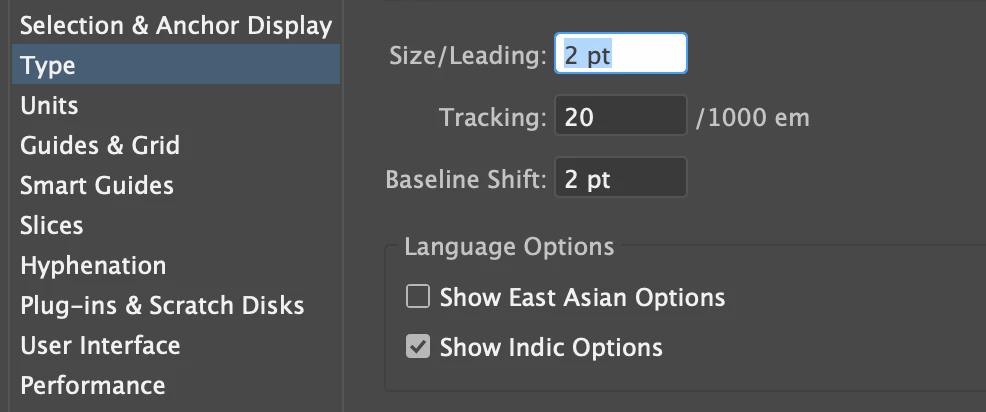Click the Tracking label text
Image resolution: width=986 pixels, height=412 pixels.
coord(493,118)
